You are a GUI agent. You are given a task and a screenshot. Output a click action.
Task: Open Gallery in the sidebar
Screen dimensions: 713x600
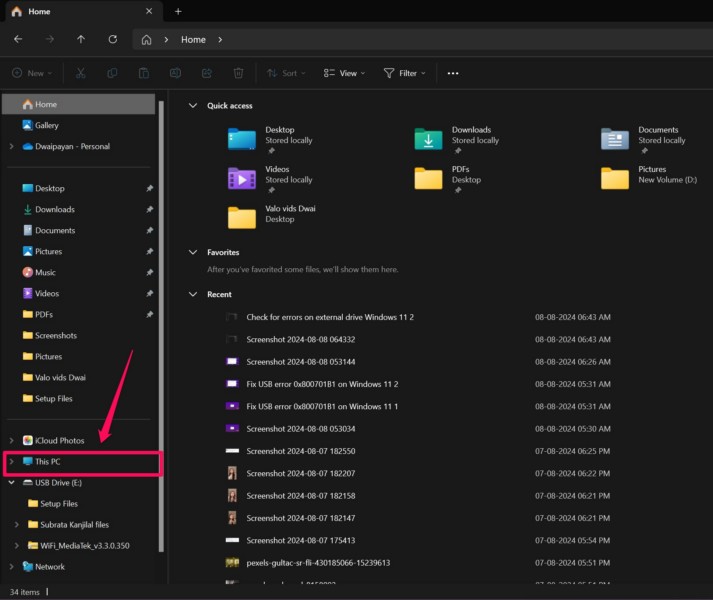point(46,126)
